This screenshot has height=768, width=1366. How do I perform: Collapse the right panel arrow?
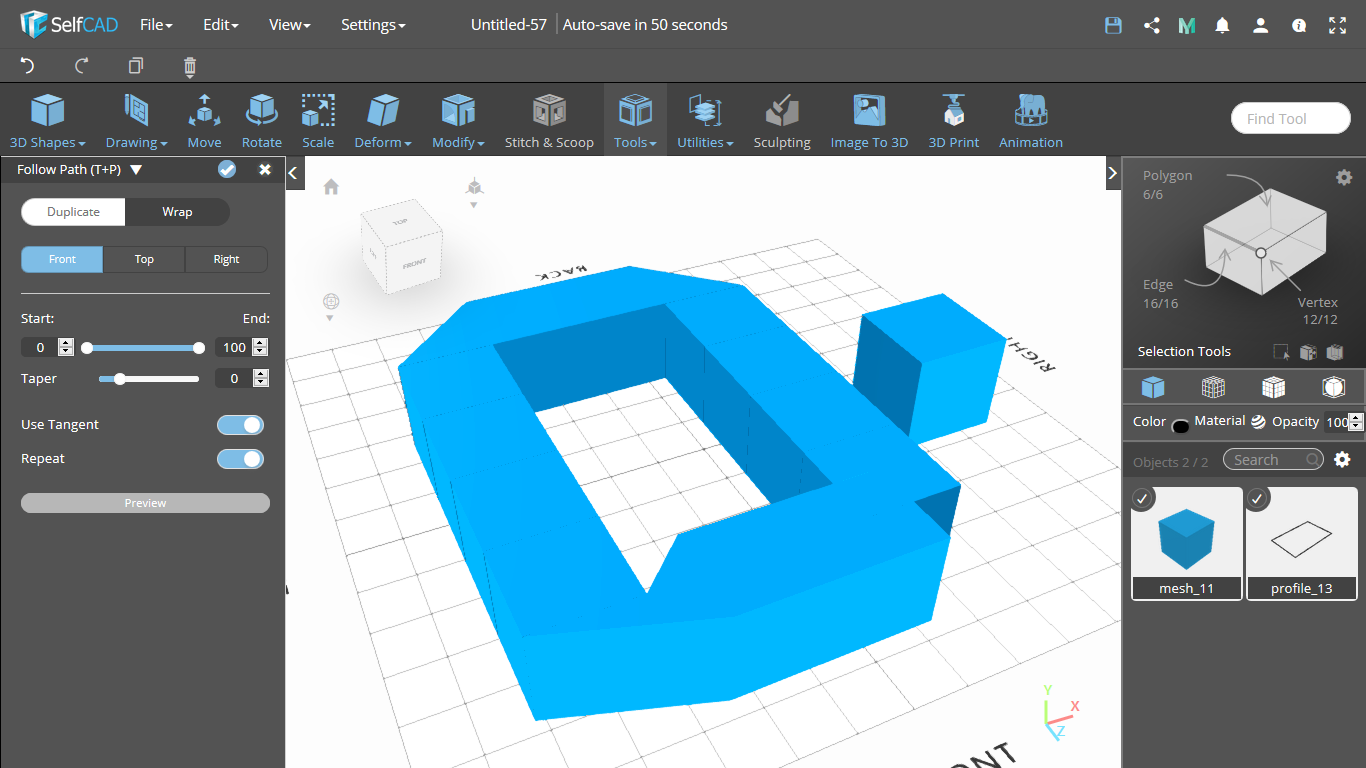click(x=1113, y=173)
